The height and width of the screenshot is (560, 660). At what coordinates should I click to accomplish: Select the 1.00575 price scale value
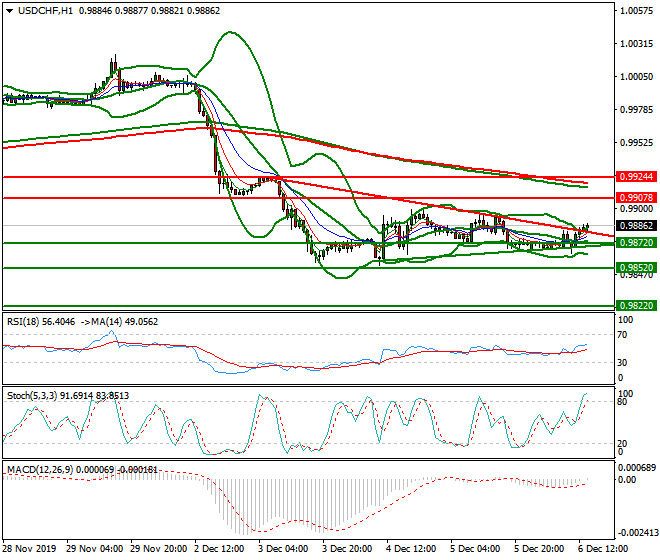637,11
